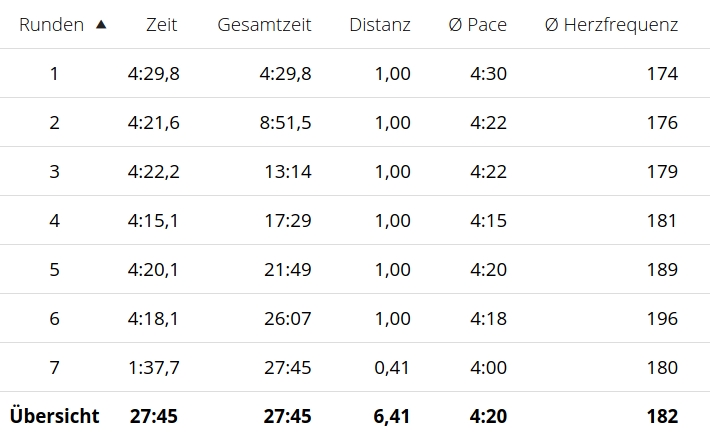The image size is (710, 441).
Task: Click the sort arrow next to Runden
Action: [x=100, y=25]
